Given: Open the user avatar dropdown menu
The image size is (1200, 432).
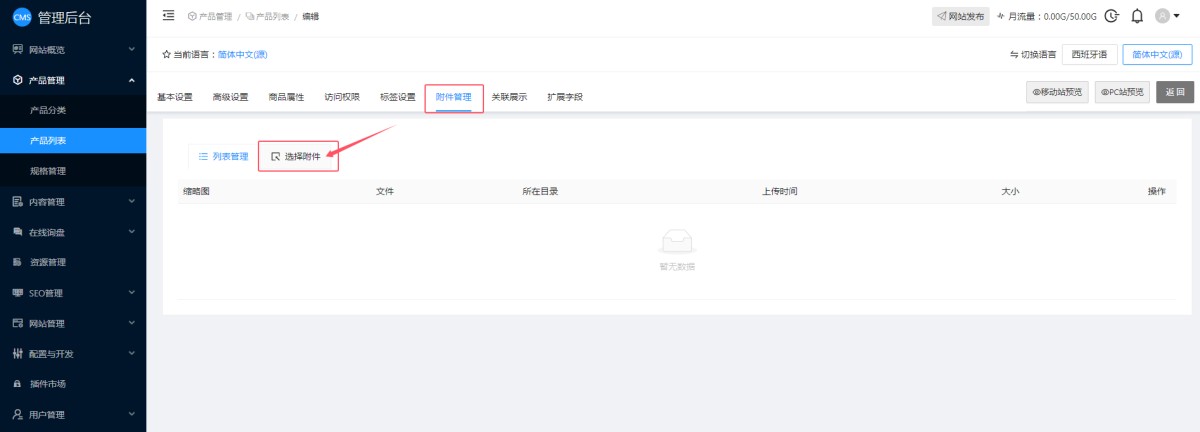Looking at the screenshot, I should (x=1168, y=16).
